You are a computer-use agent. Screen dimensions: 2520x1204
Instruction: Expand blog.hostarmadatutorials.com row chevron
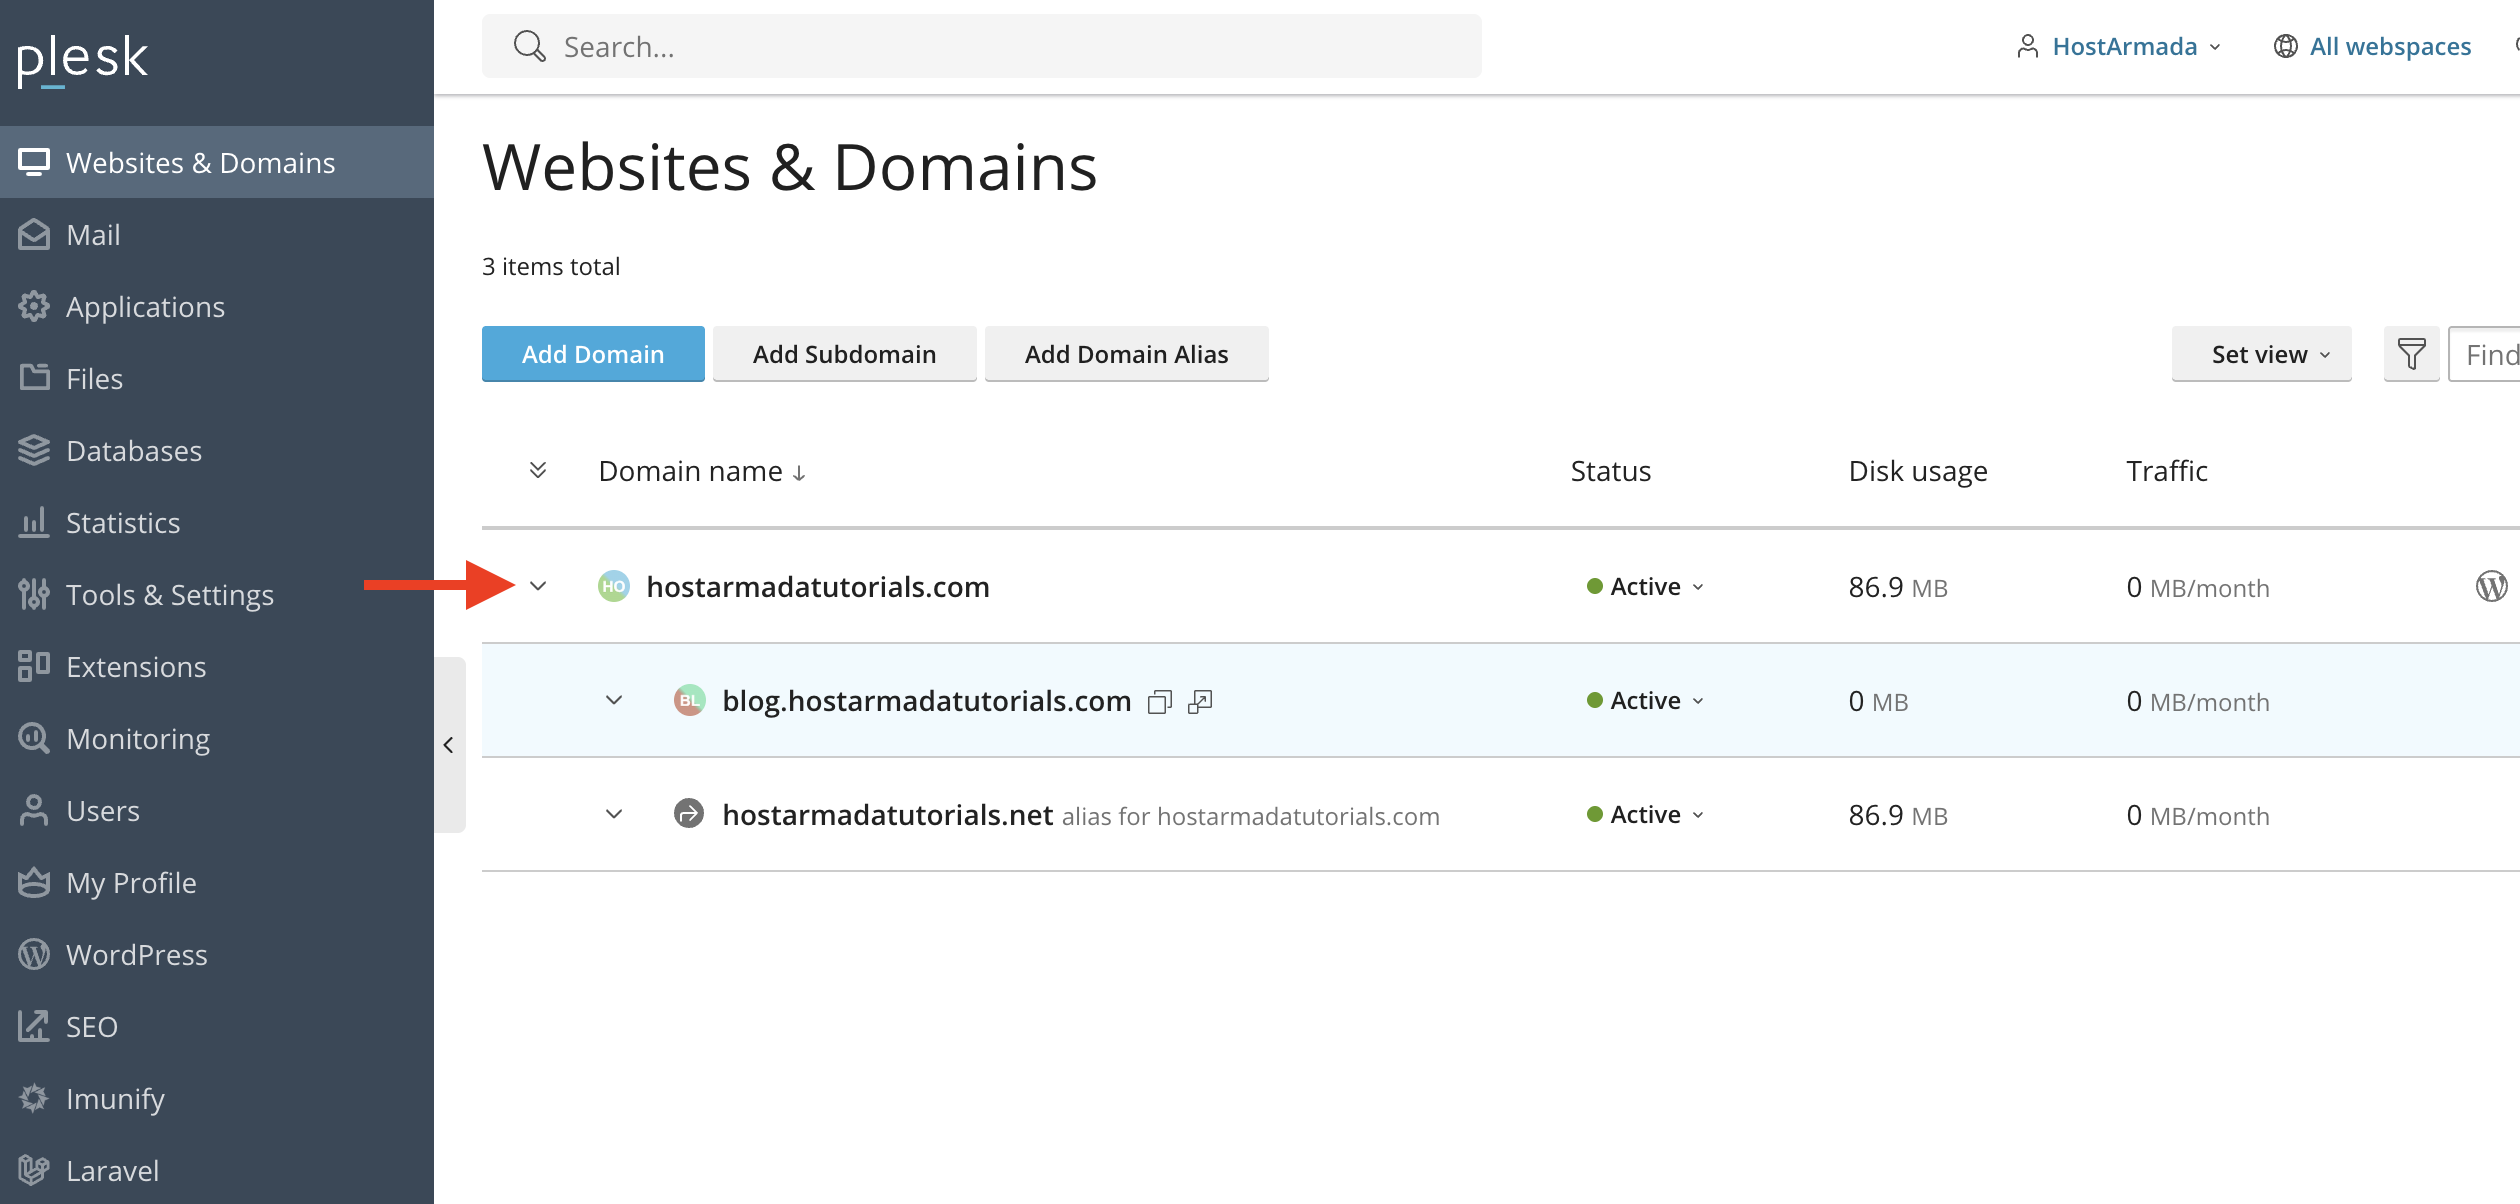pyautogui.click(x=614, y=700)
